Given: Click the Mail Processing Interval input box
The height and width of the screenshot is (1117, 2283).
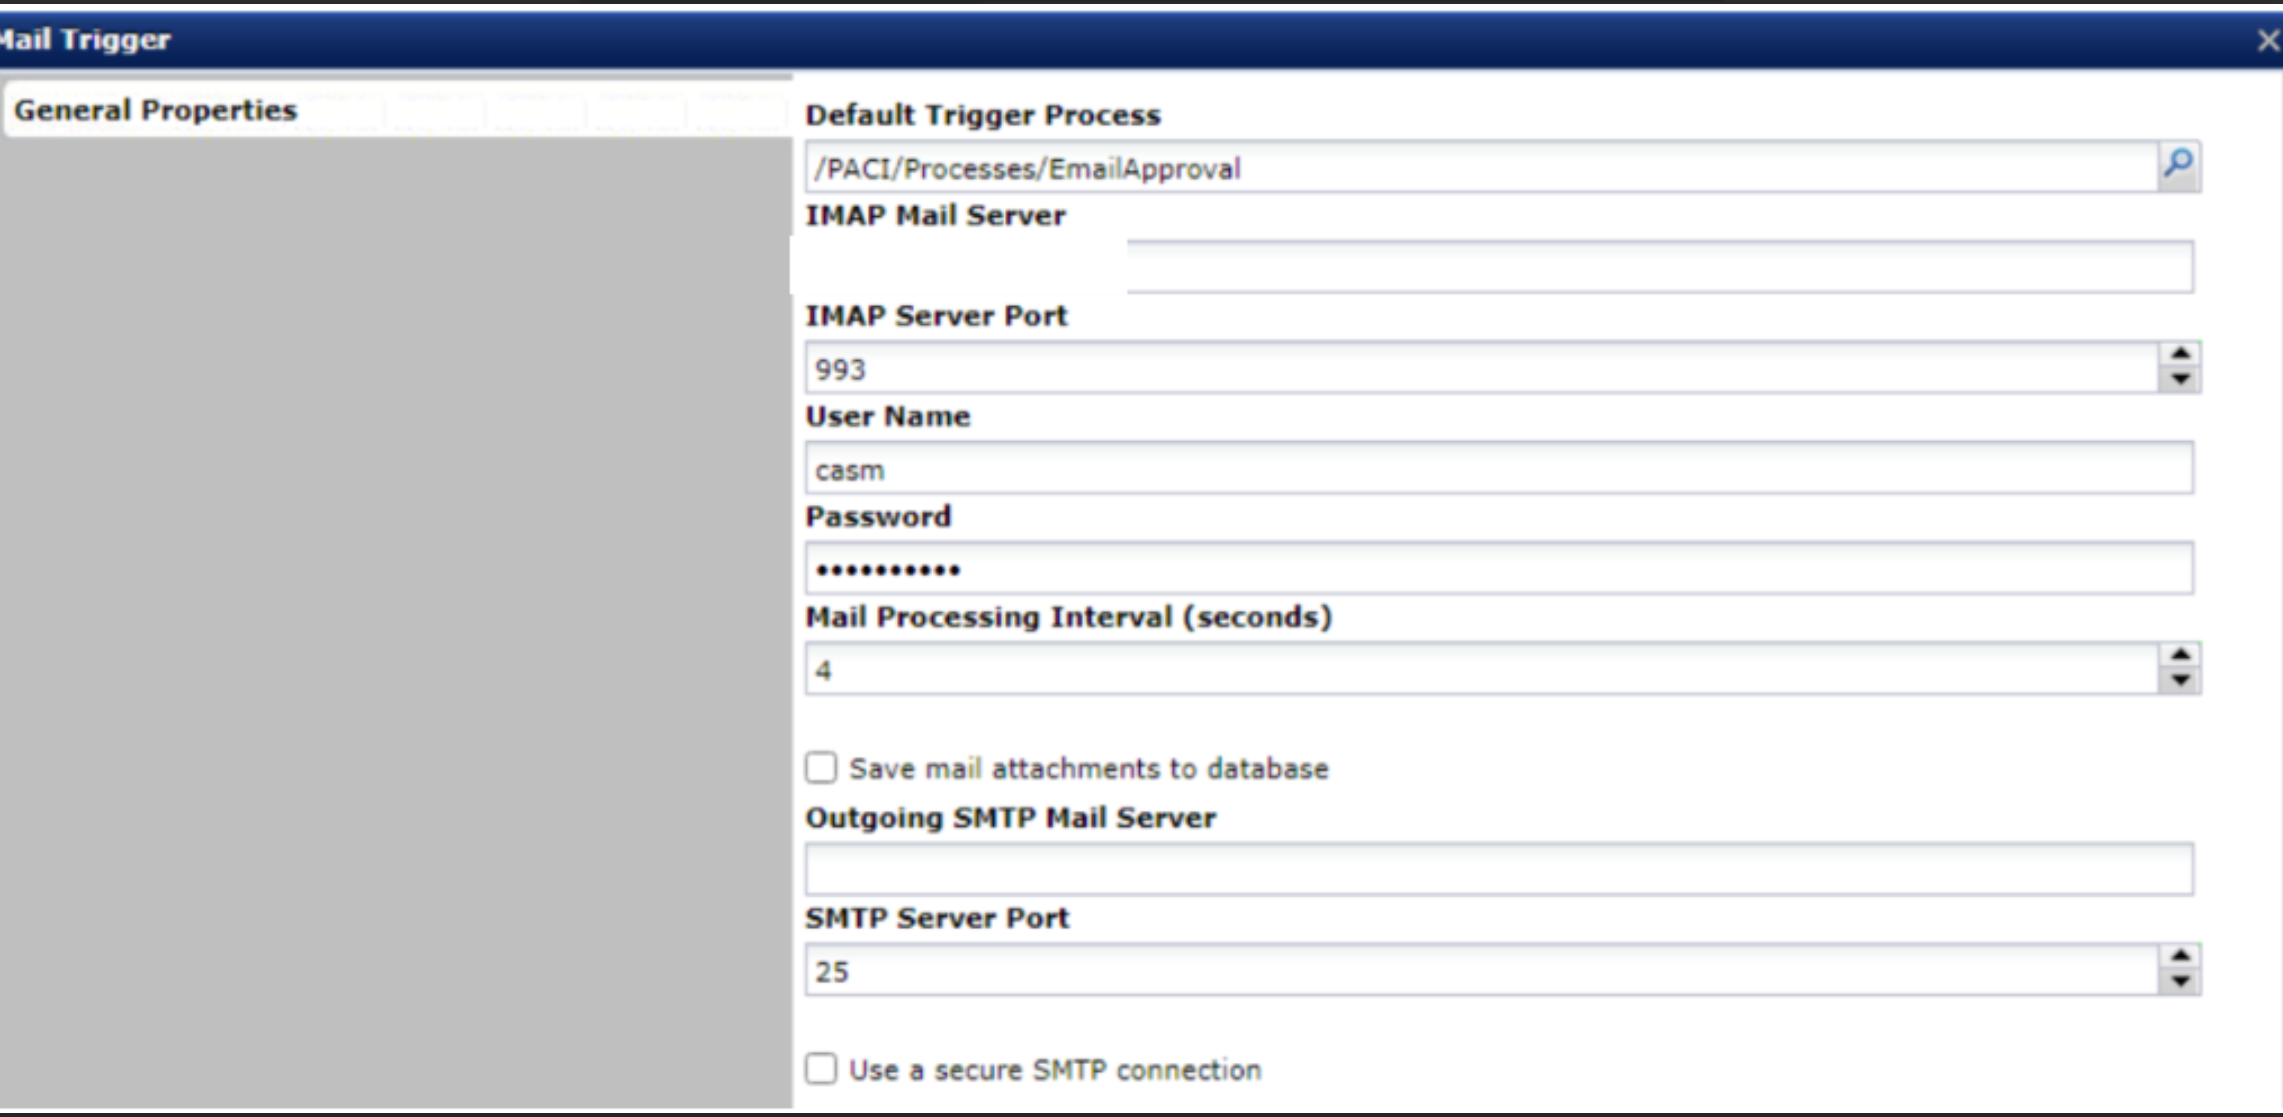Looking at the screenshot, I should [x=1480, y=669].
